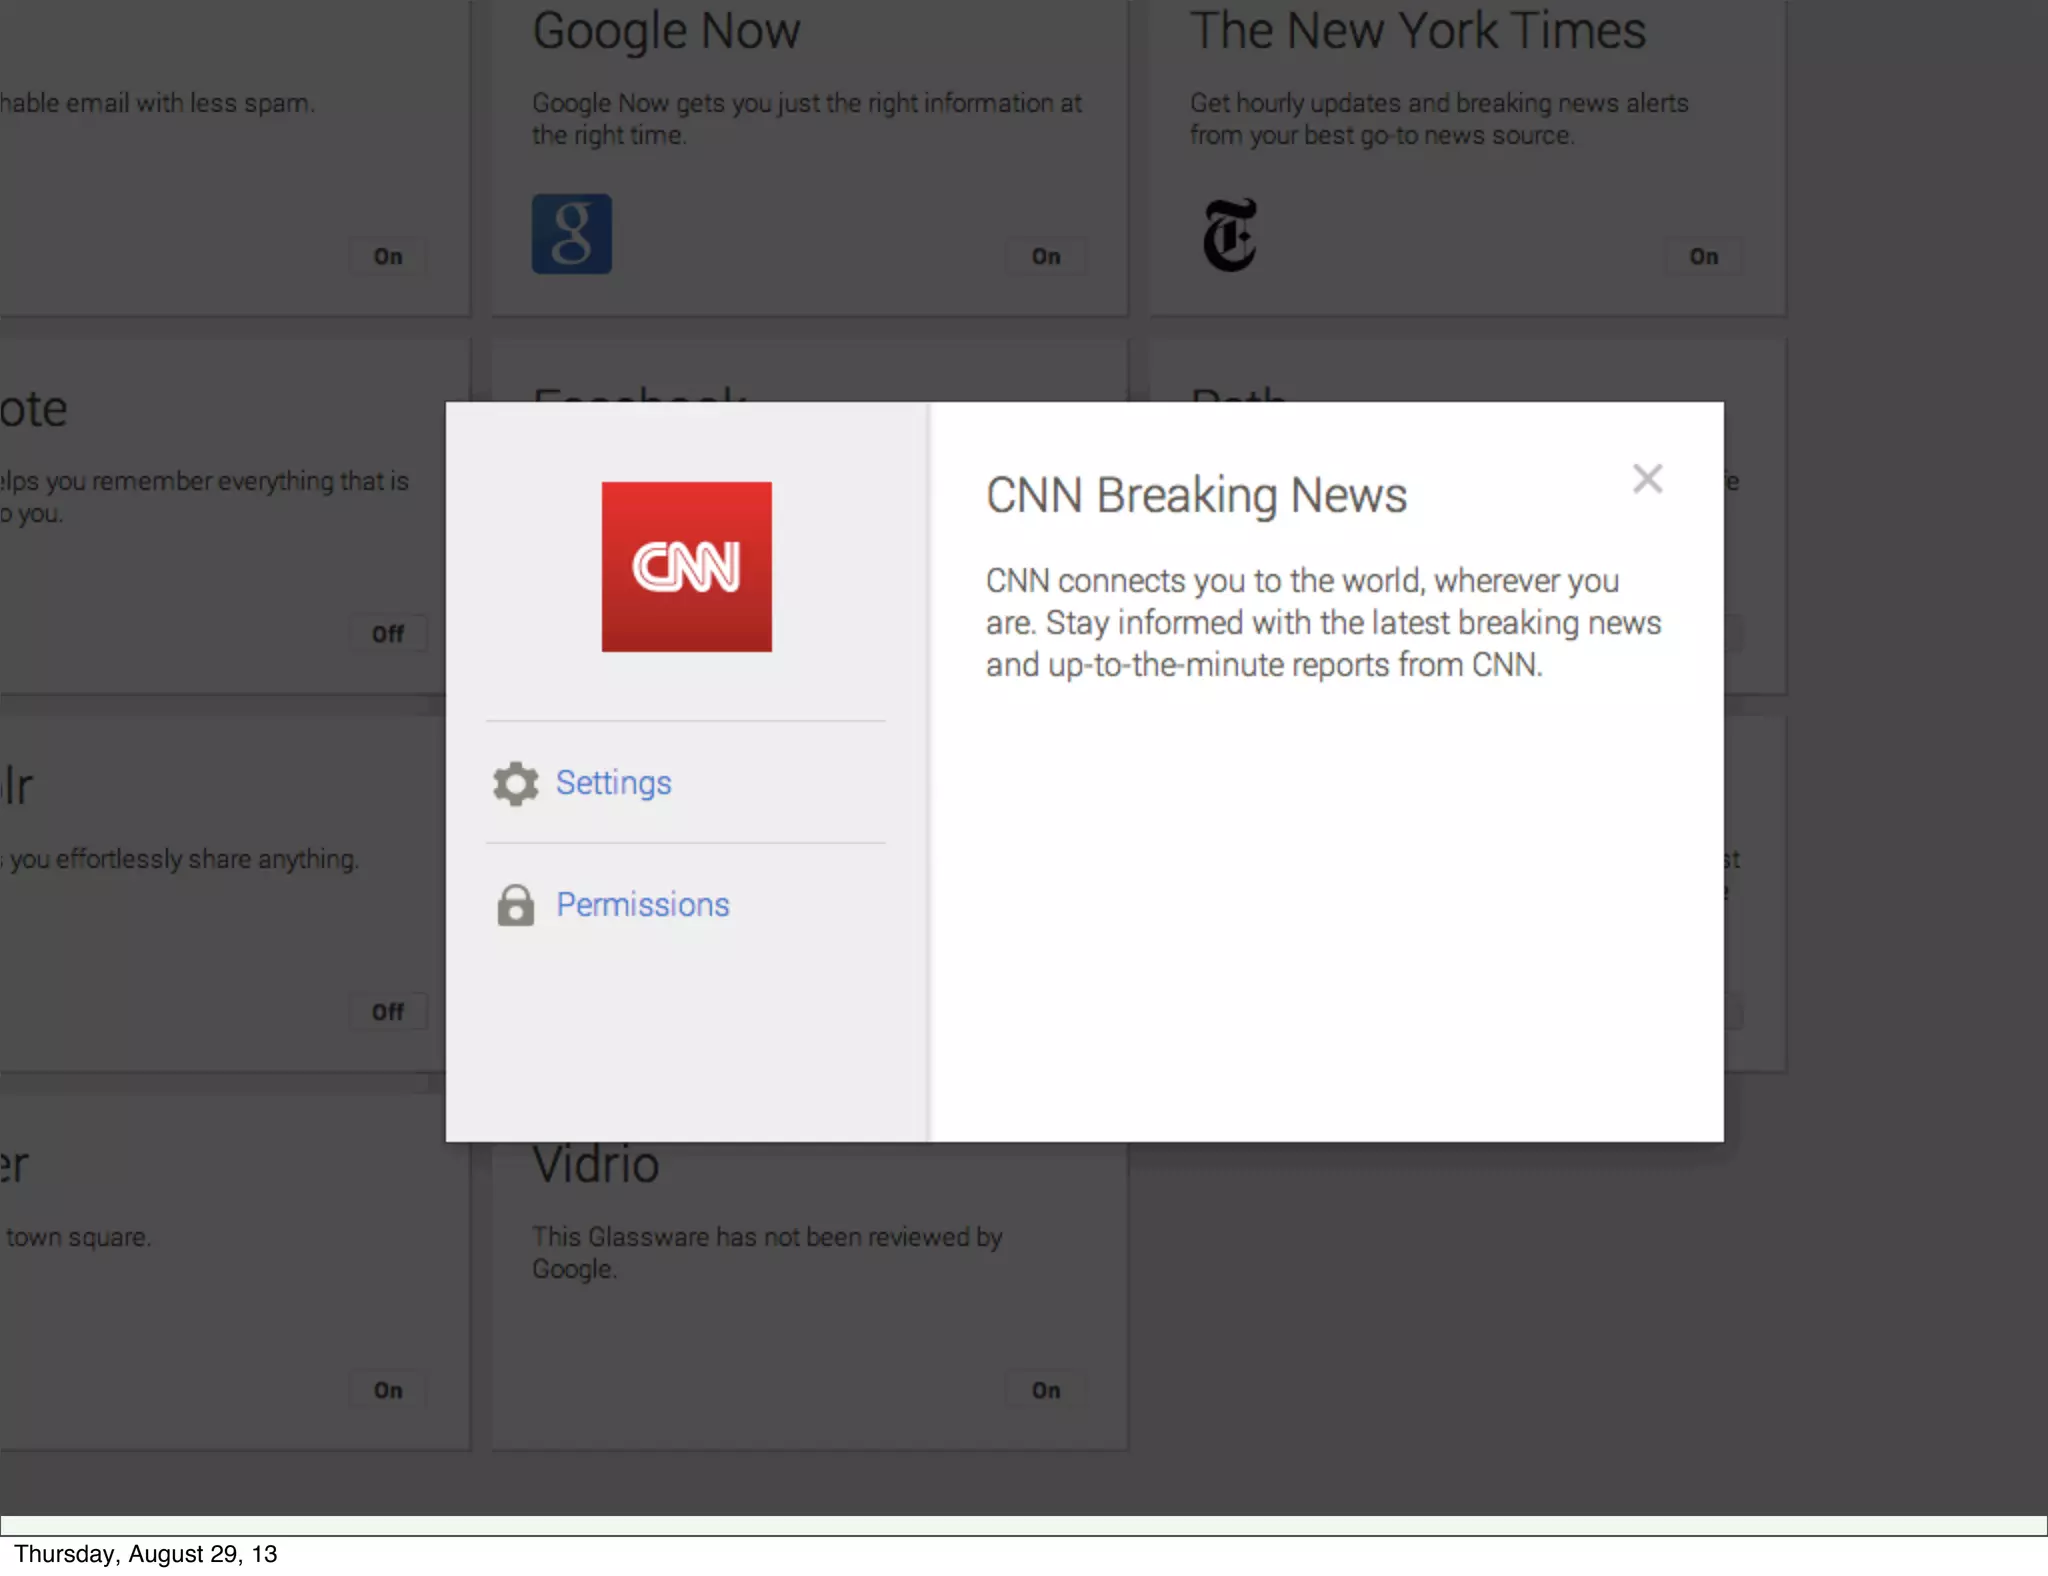Click the CNN description paragraph
The height and width of the screenshot is (1576, 2048).
(x=1322, y=622)
